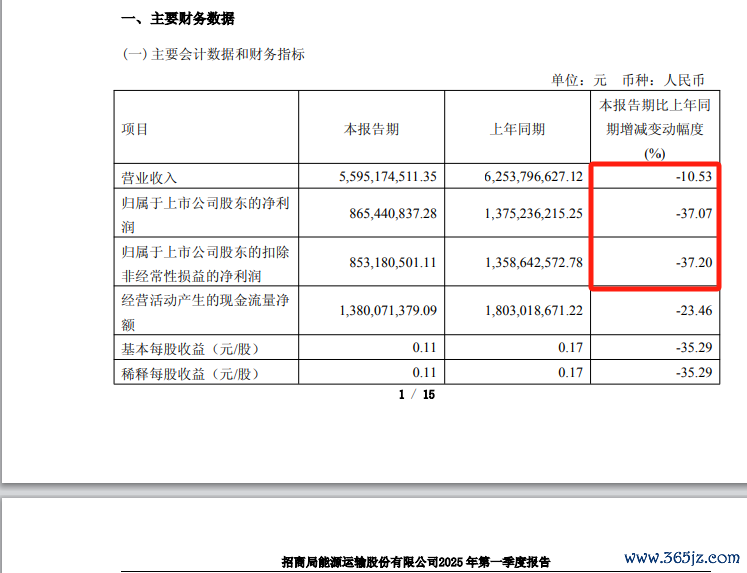Click the www.365jz.com watermark link
Screen dimensions: 747x573
682,558
